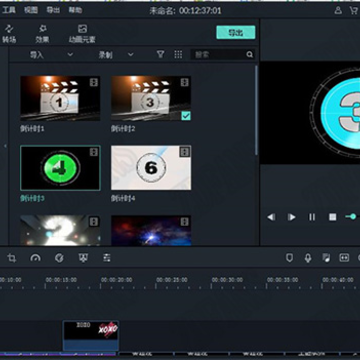Select the 倒计时3 green countdown thumbnail
The width and height of the screenshot is (360, 360).
pyautogui.click(x=60, y=168)
